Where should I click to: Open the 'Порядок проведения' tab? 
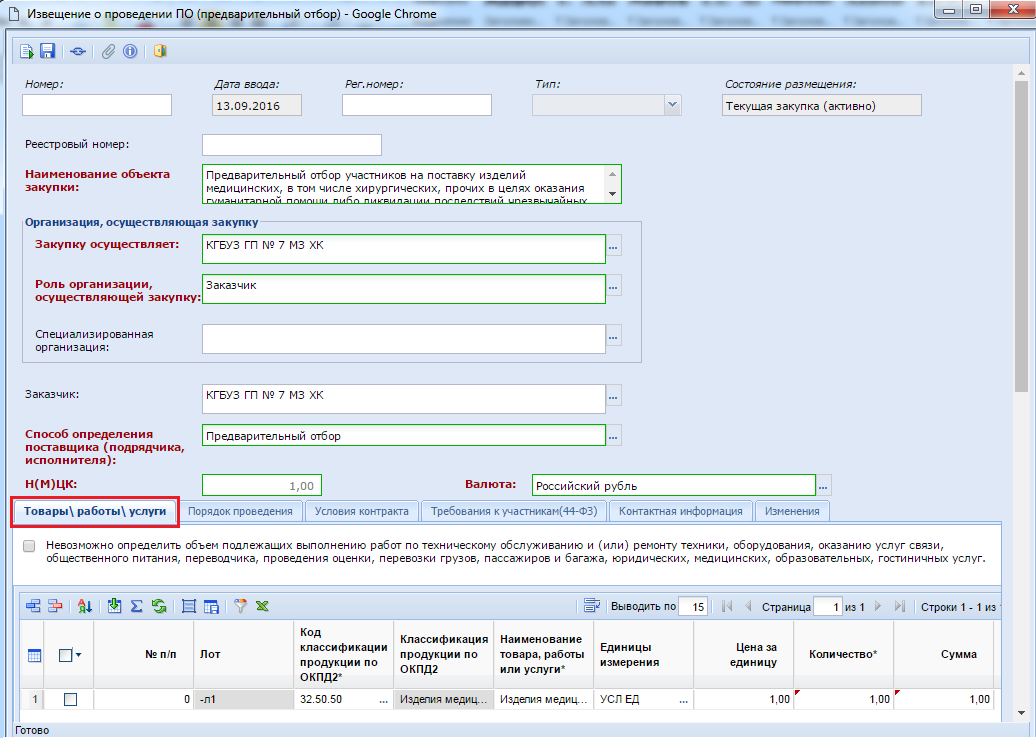point(240,511)
